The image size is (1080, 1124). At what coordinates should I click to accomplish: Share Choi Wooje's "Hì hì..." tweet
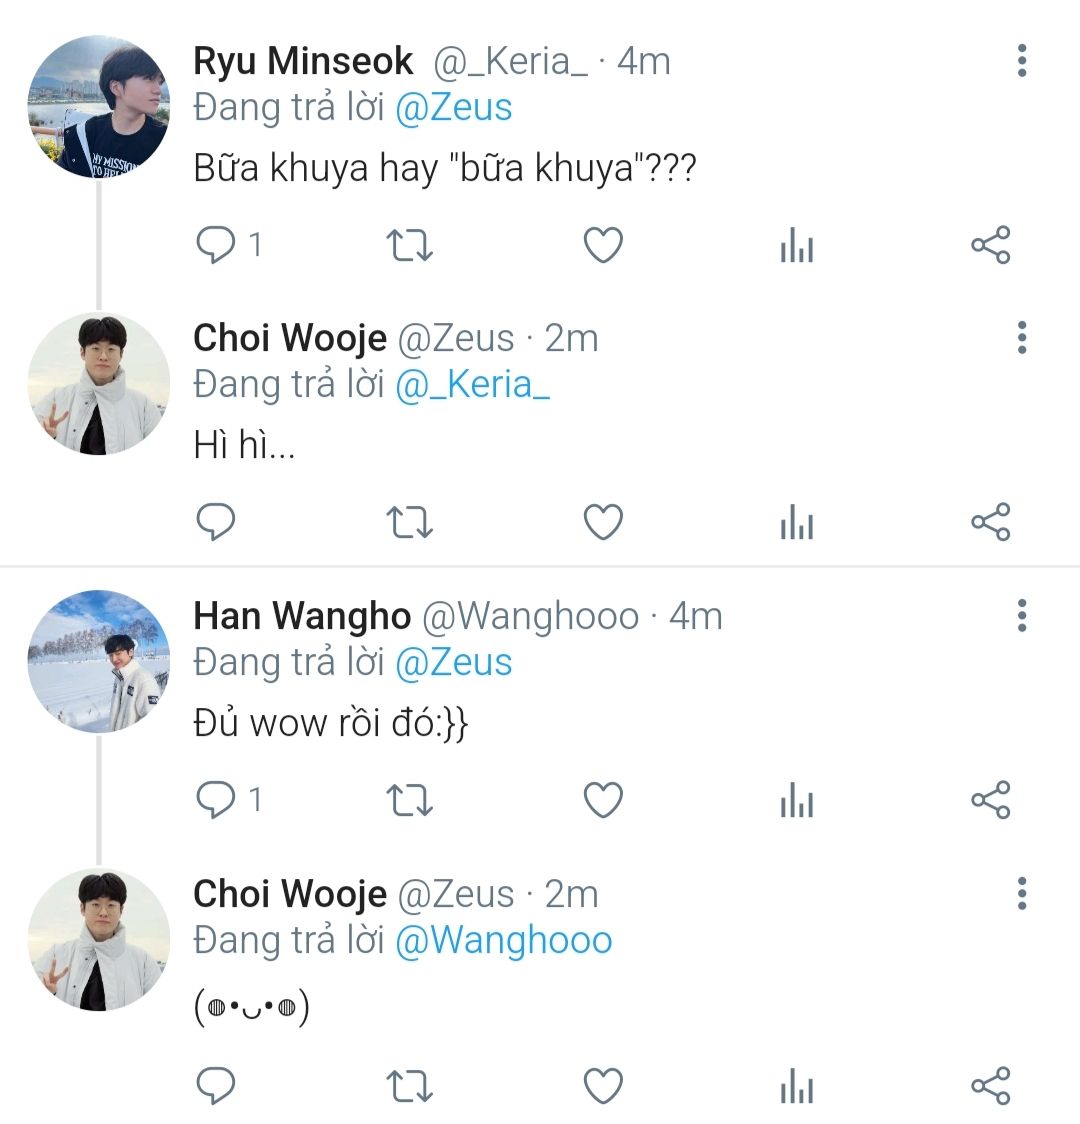point(990,522)
